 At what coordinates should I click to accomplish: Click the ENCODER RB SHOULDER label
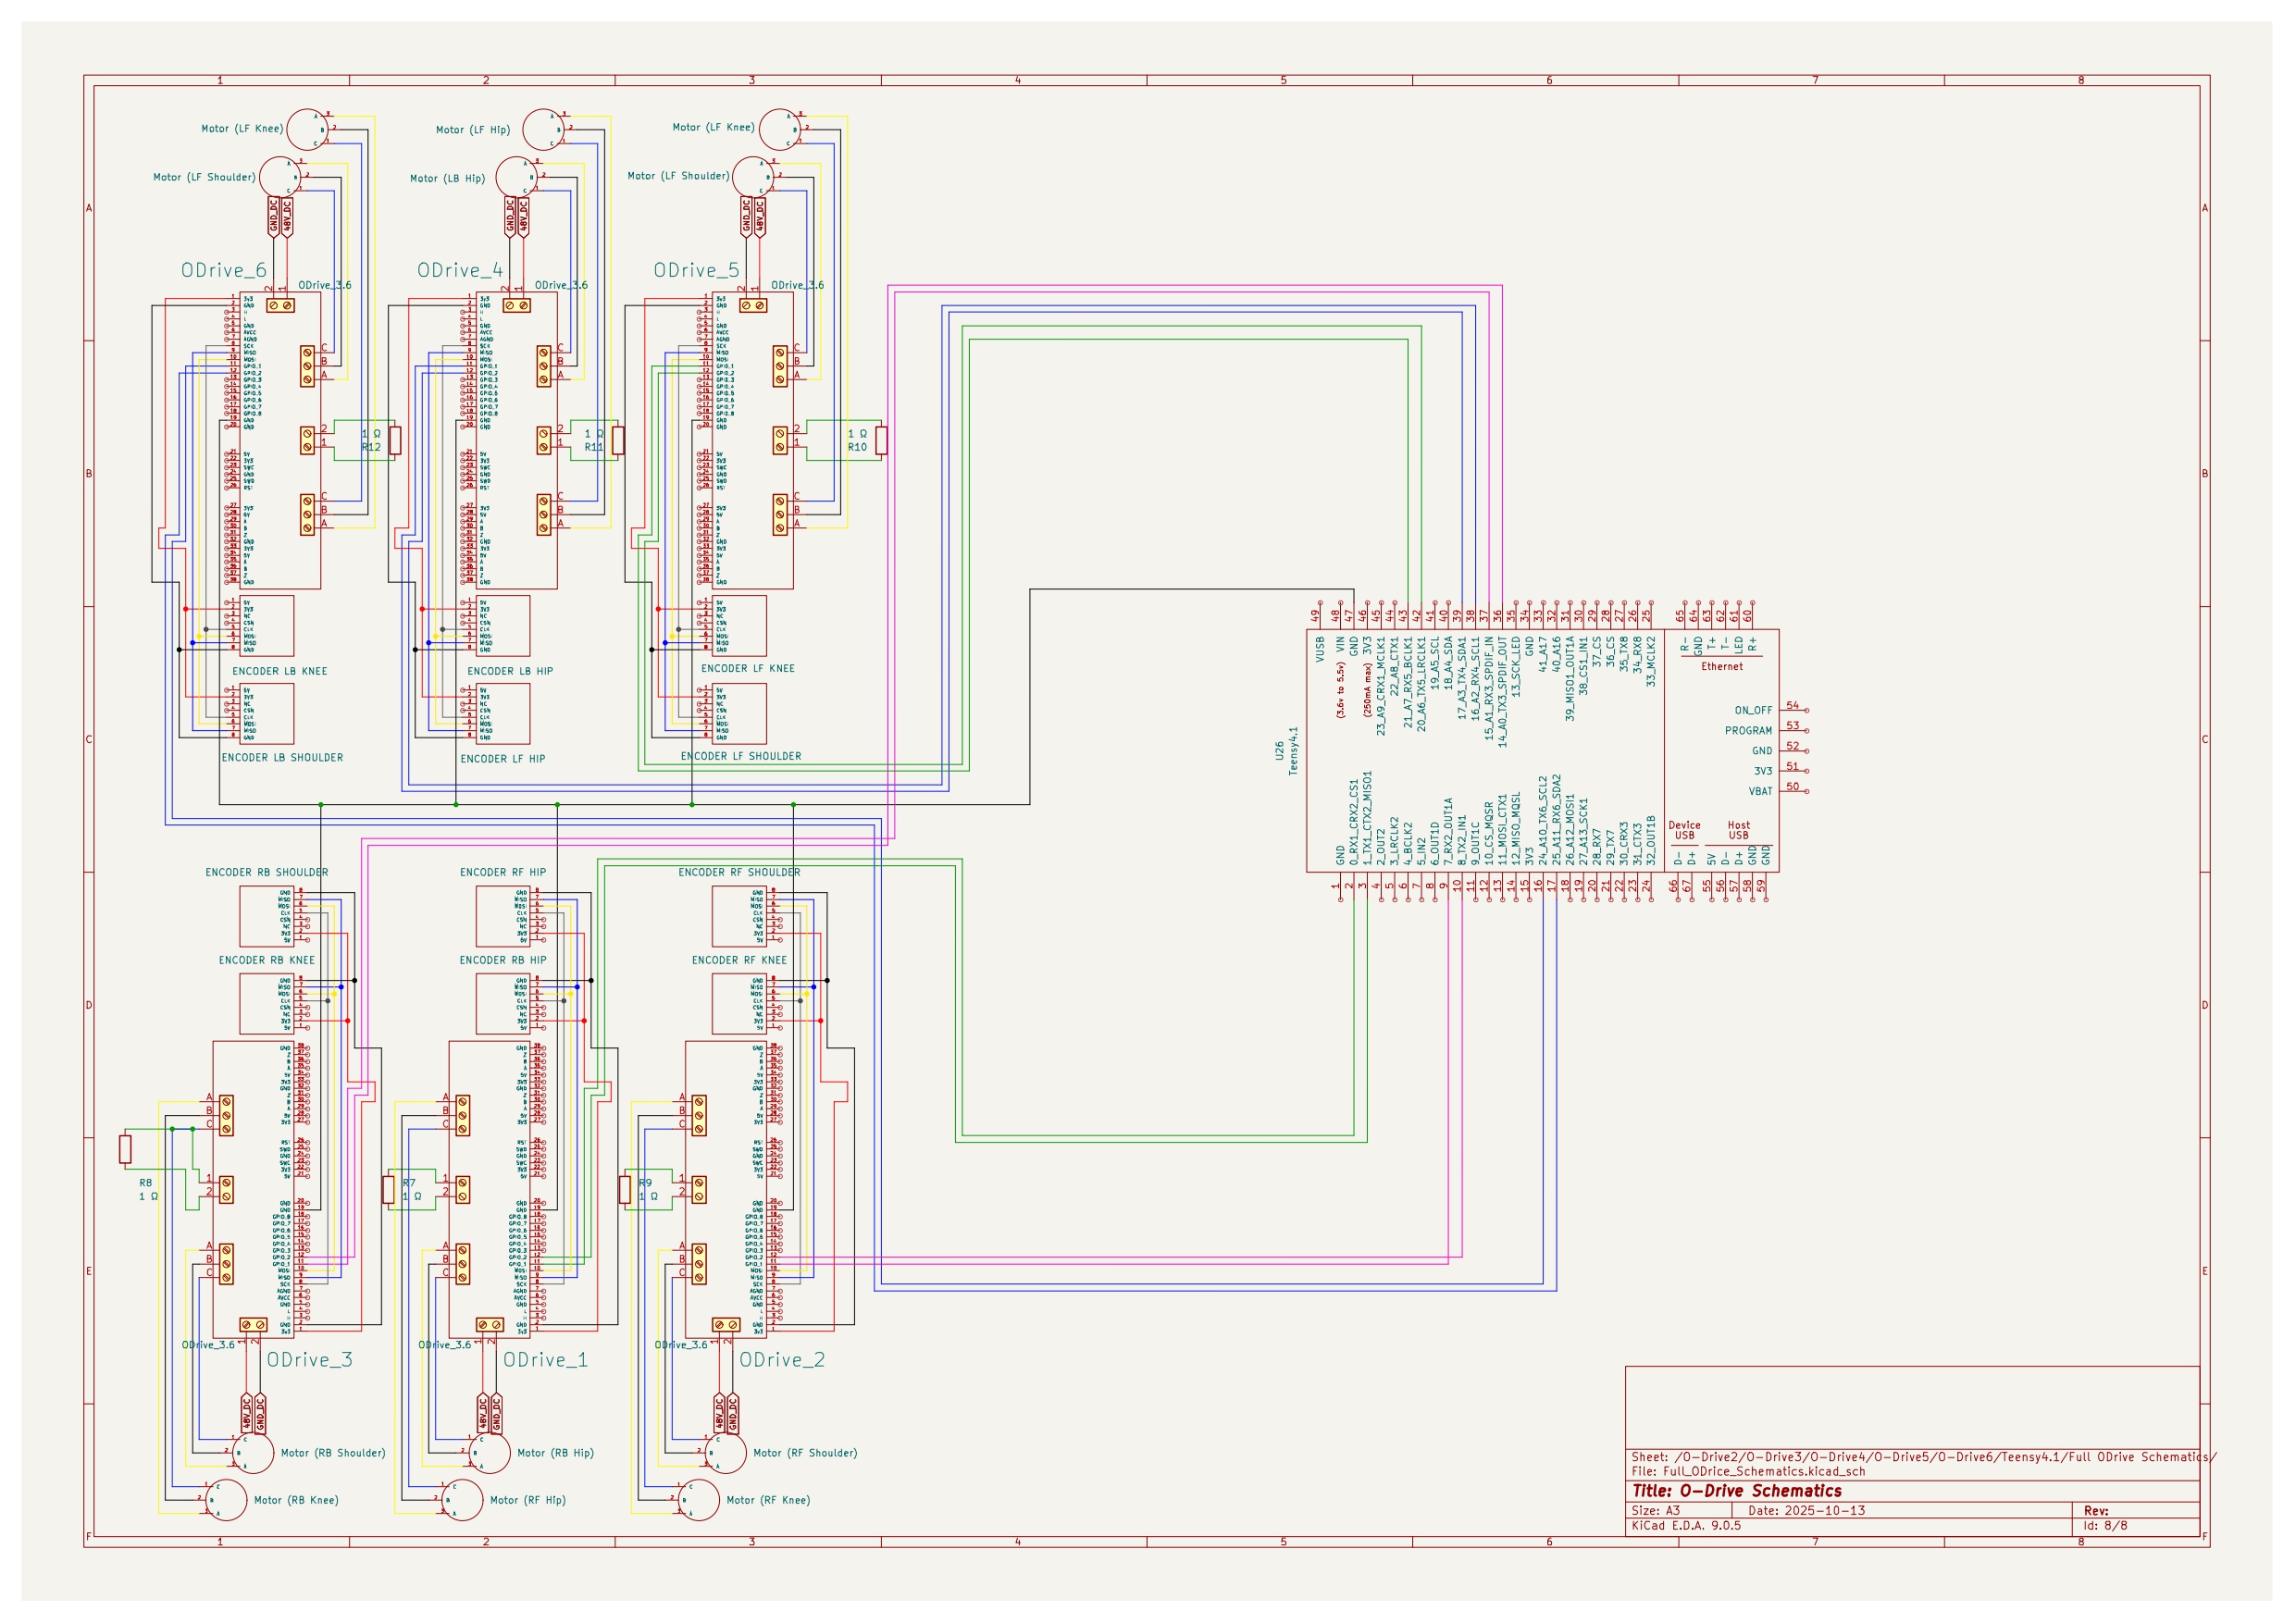(267, 873)
